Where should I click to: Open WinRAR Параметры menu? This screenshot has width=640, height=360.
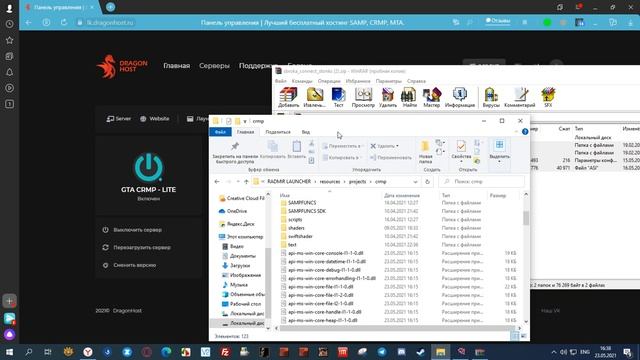click(x=388, y=81)
